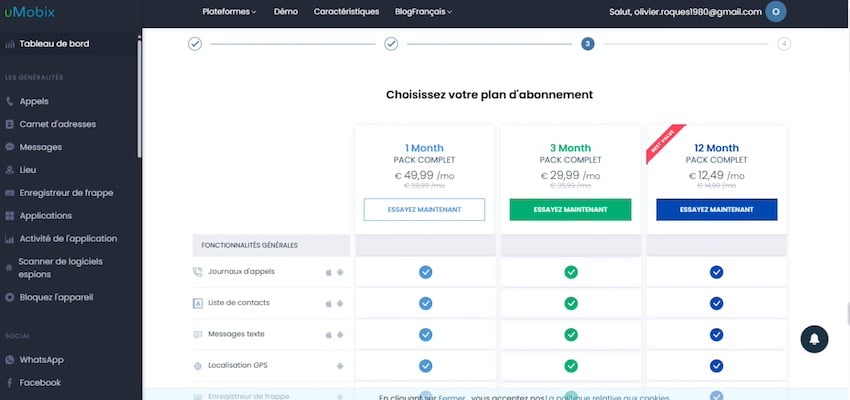This screenshot has width=850, height=400.
Task: Open Lieu in the sidebar
Action: point(28,170)
